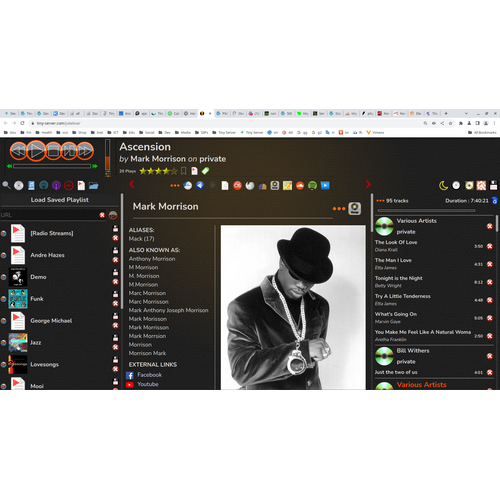
Task: Click the green skip-backward arrows icon
Action: coord(9,166)
